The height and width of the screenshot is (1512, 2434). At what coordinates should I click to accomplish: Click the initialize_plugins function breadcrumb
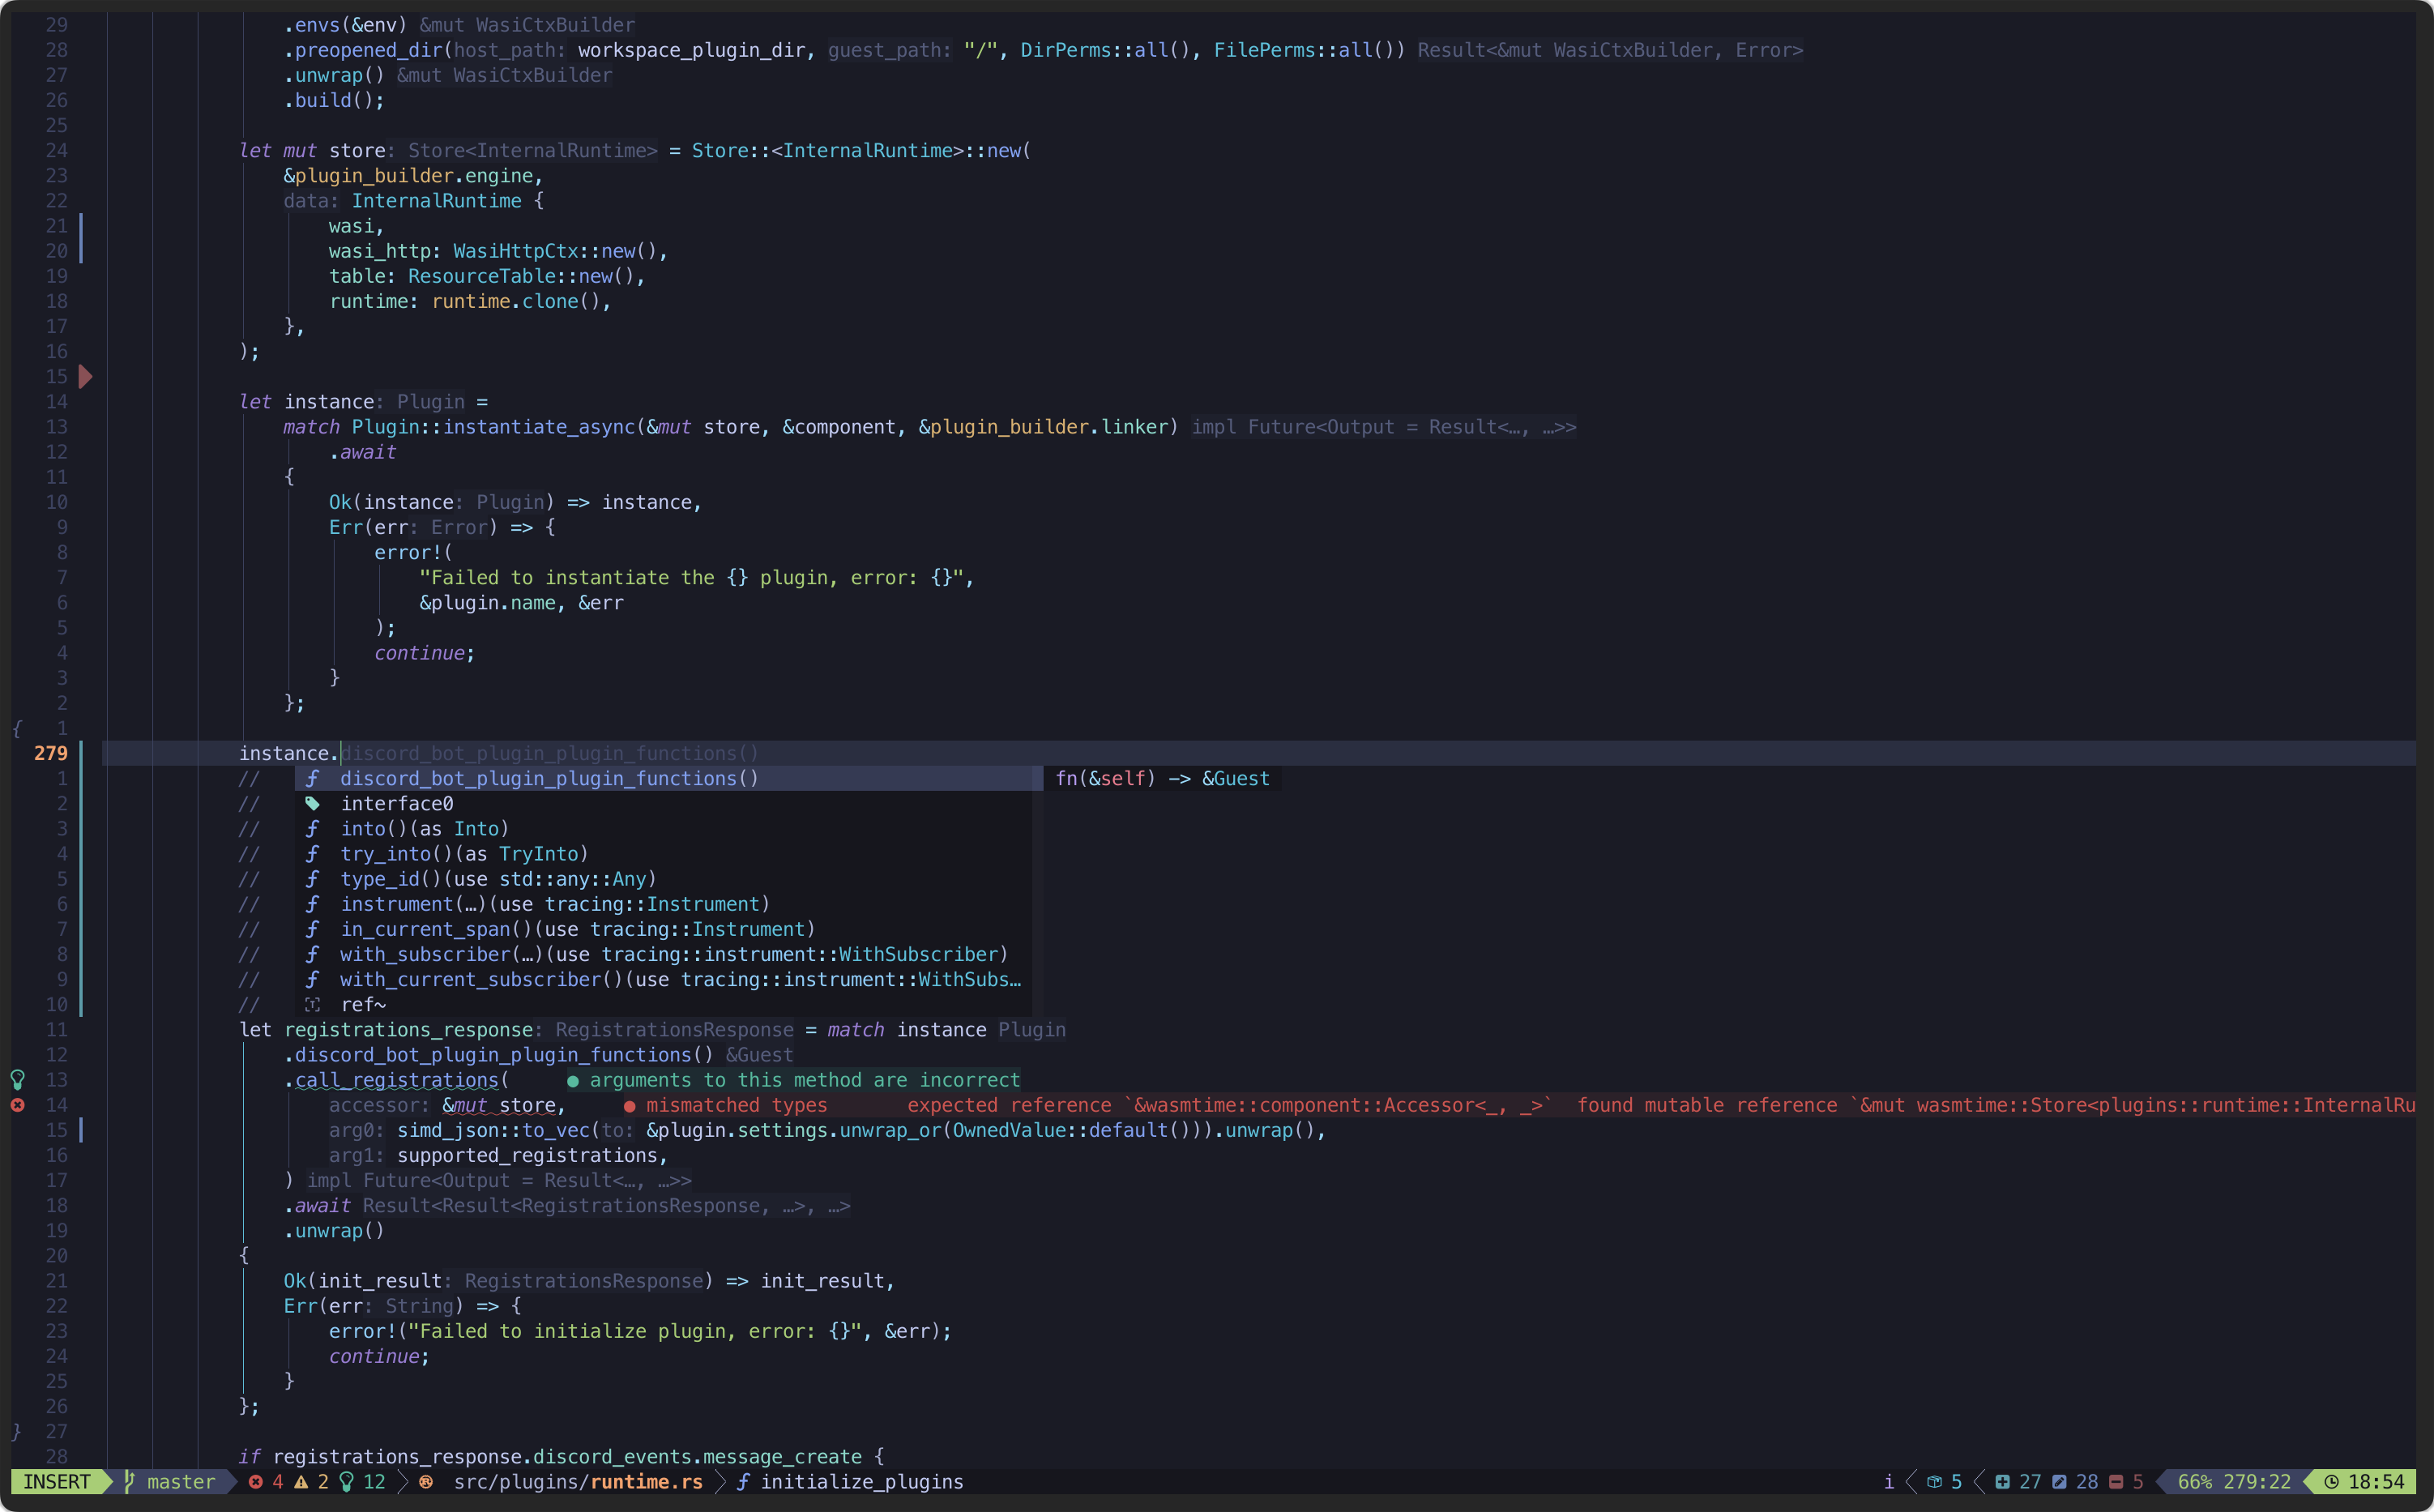pyautogui.click(x=861, y=1482)
